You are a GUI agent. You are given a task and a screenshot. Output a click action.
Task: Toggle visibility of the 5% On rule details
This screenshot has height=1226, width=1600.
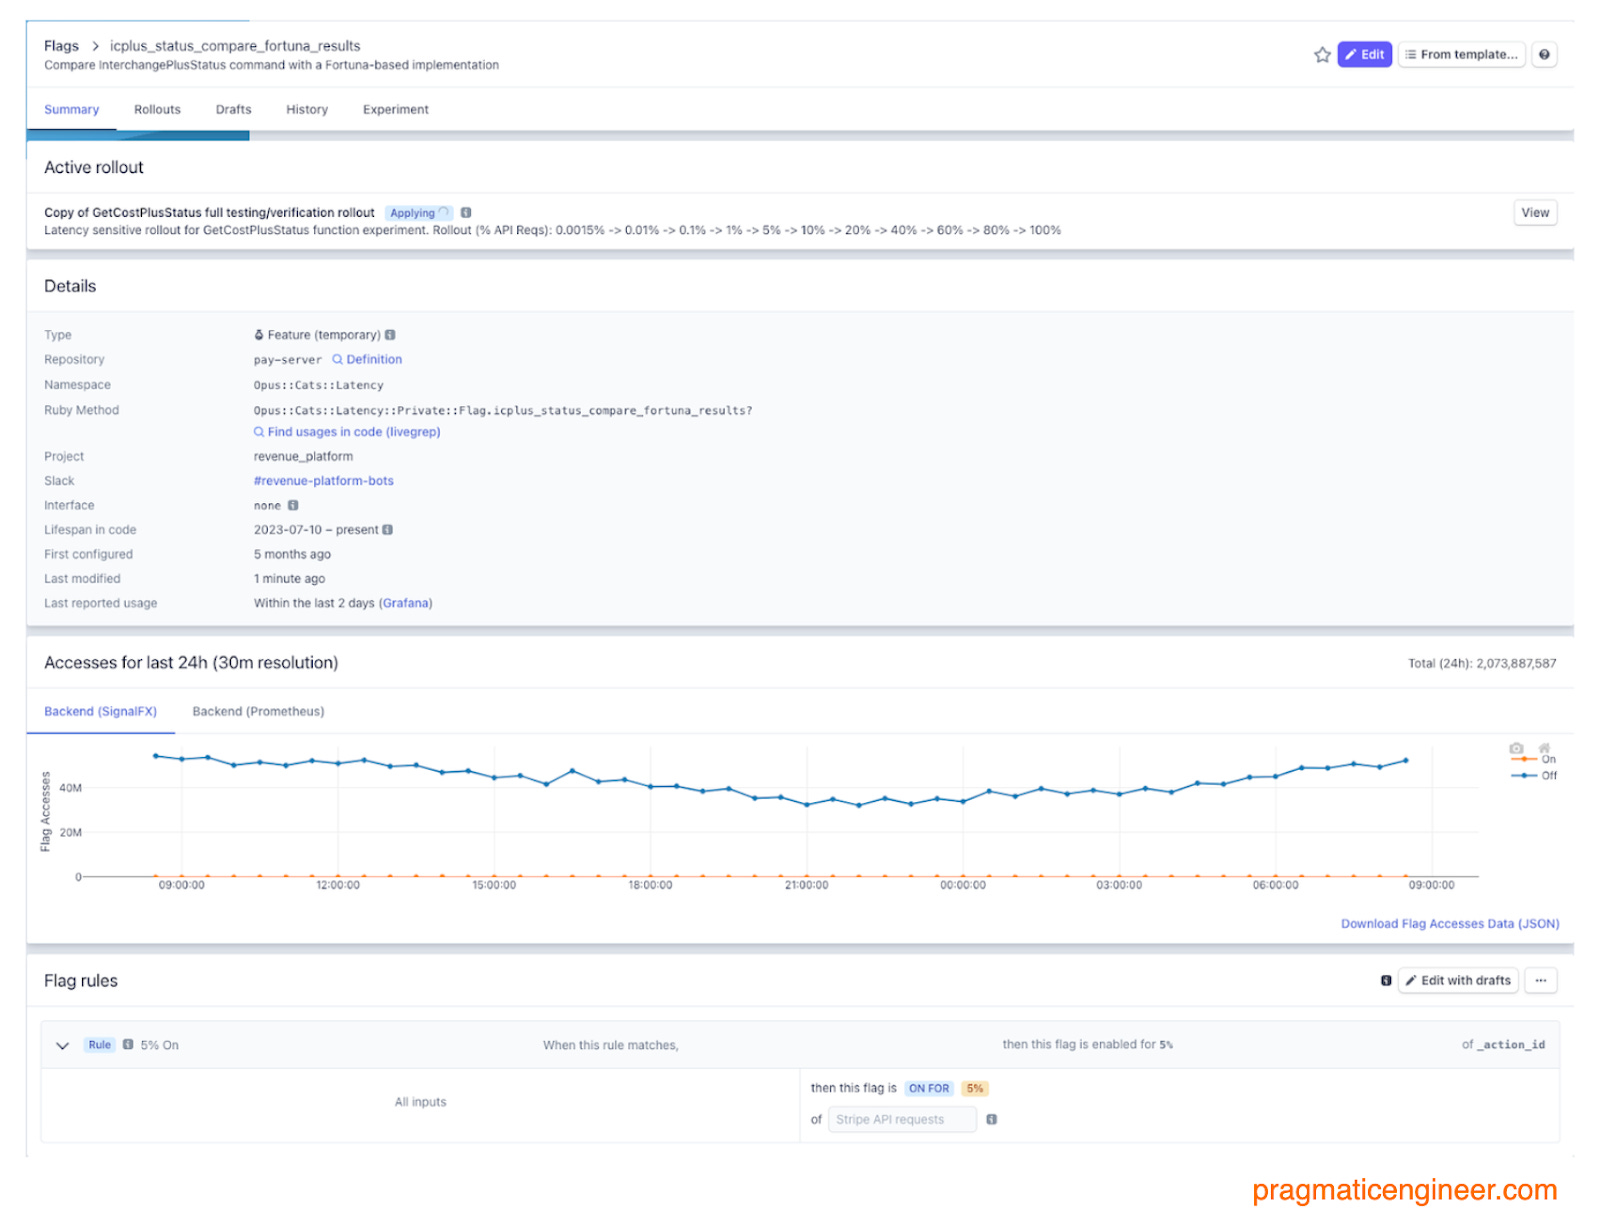coord(62,1045)
